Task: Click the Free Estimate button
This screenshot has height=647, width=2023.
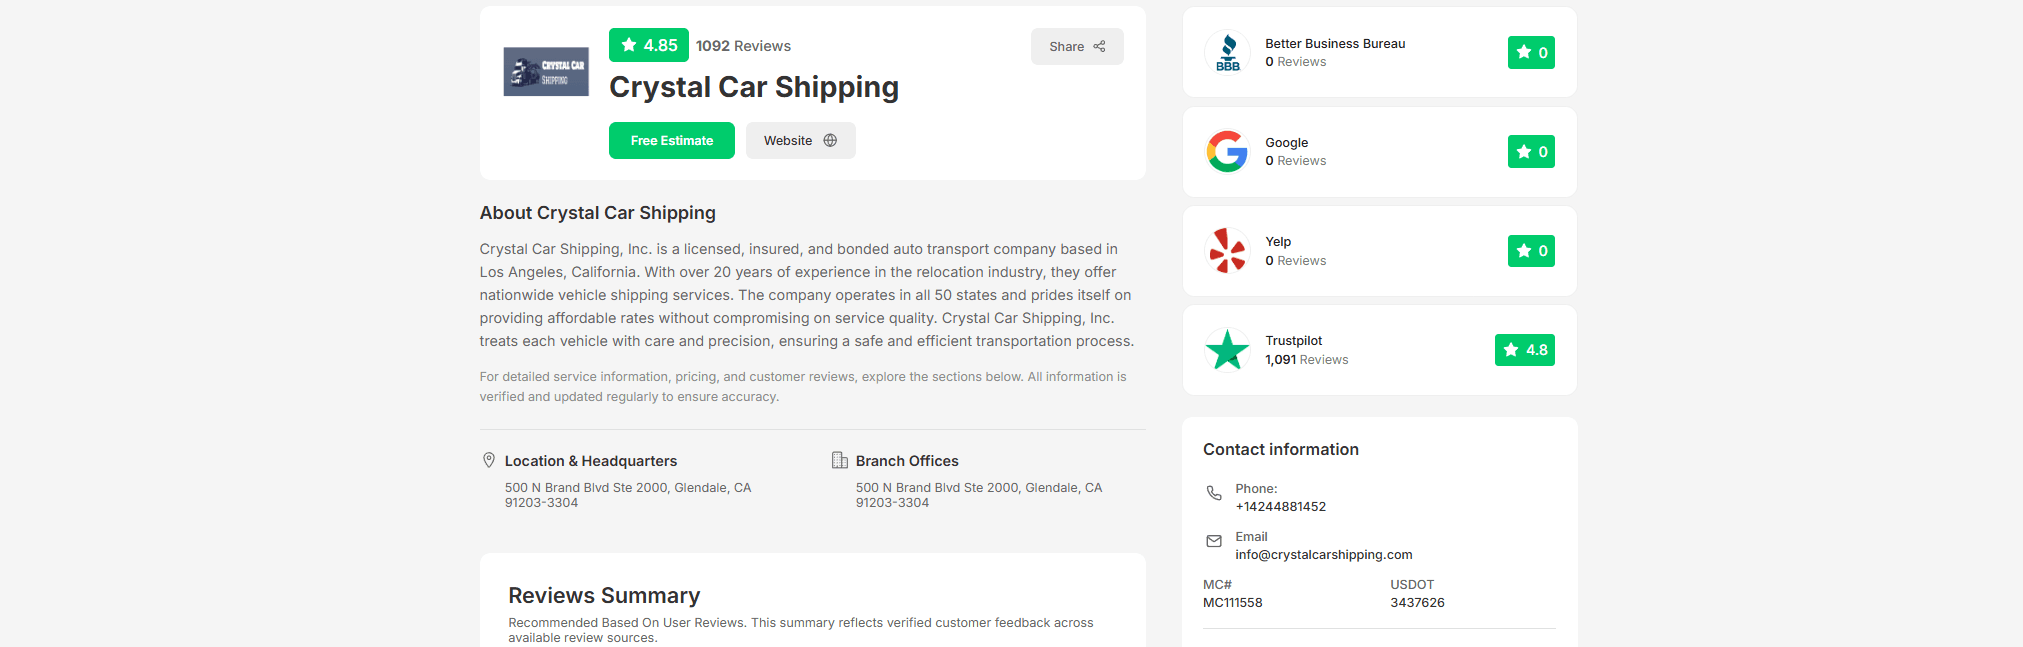Action: [672, 141]
